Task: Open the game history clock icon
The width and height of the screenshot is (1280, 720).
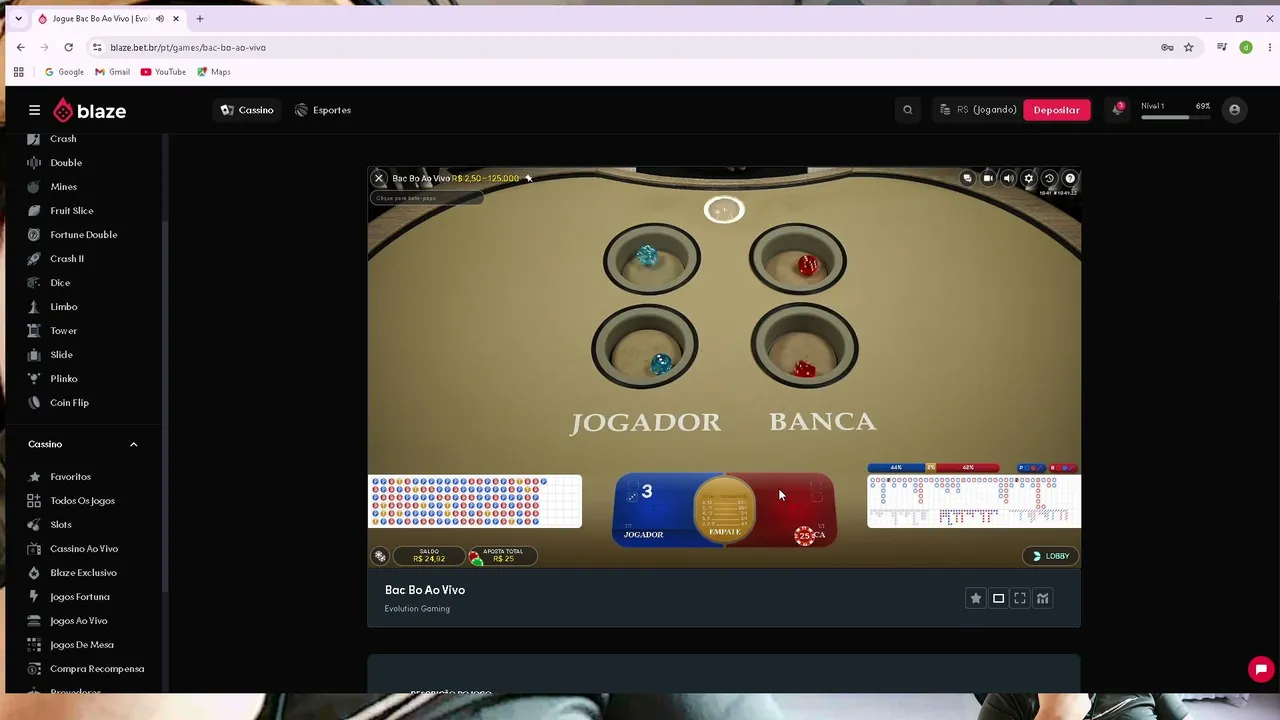Action: point(1049,178)
